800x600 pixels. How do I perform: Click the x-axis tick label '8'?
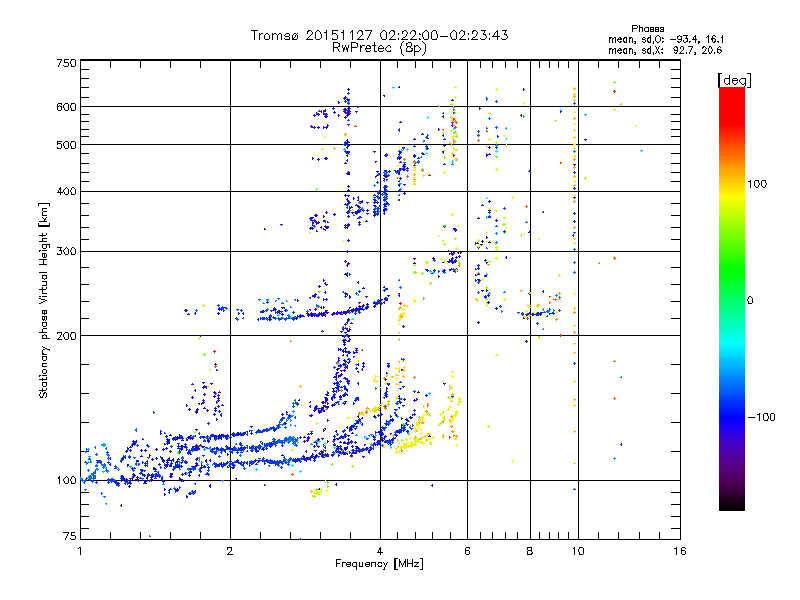[530, 551]
